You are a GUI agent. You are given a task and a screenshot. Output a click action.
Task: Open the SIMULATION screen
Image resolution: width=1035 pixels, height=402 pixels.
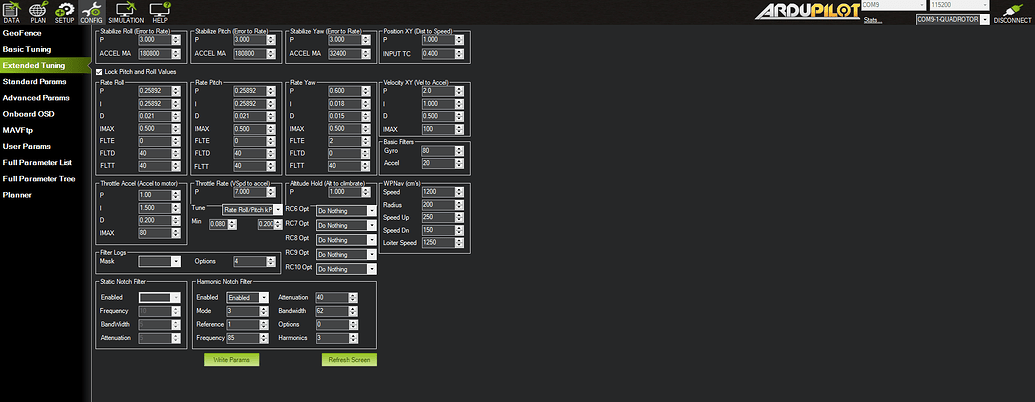[x=126, y=12]
